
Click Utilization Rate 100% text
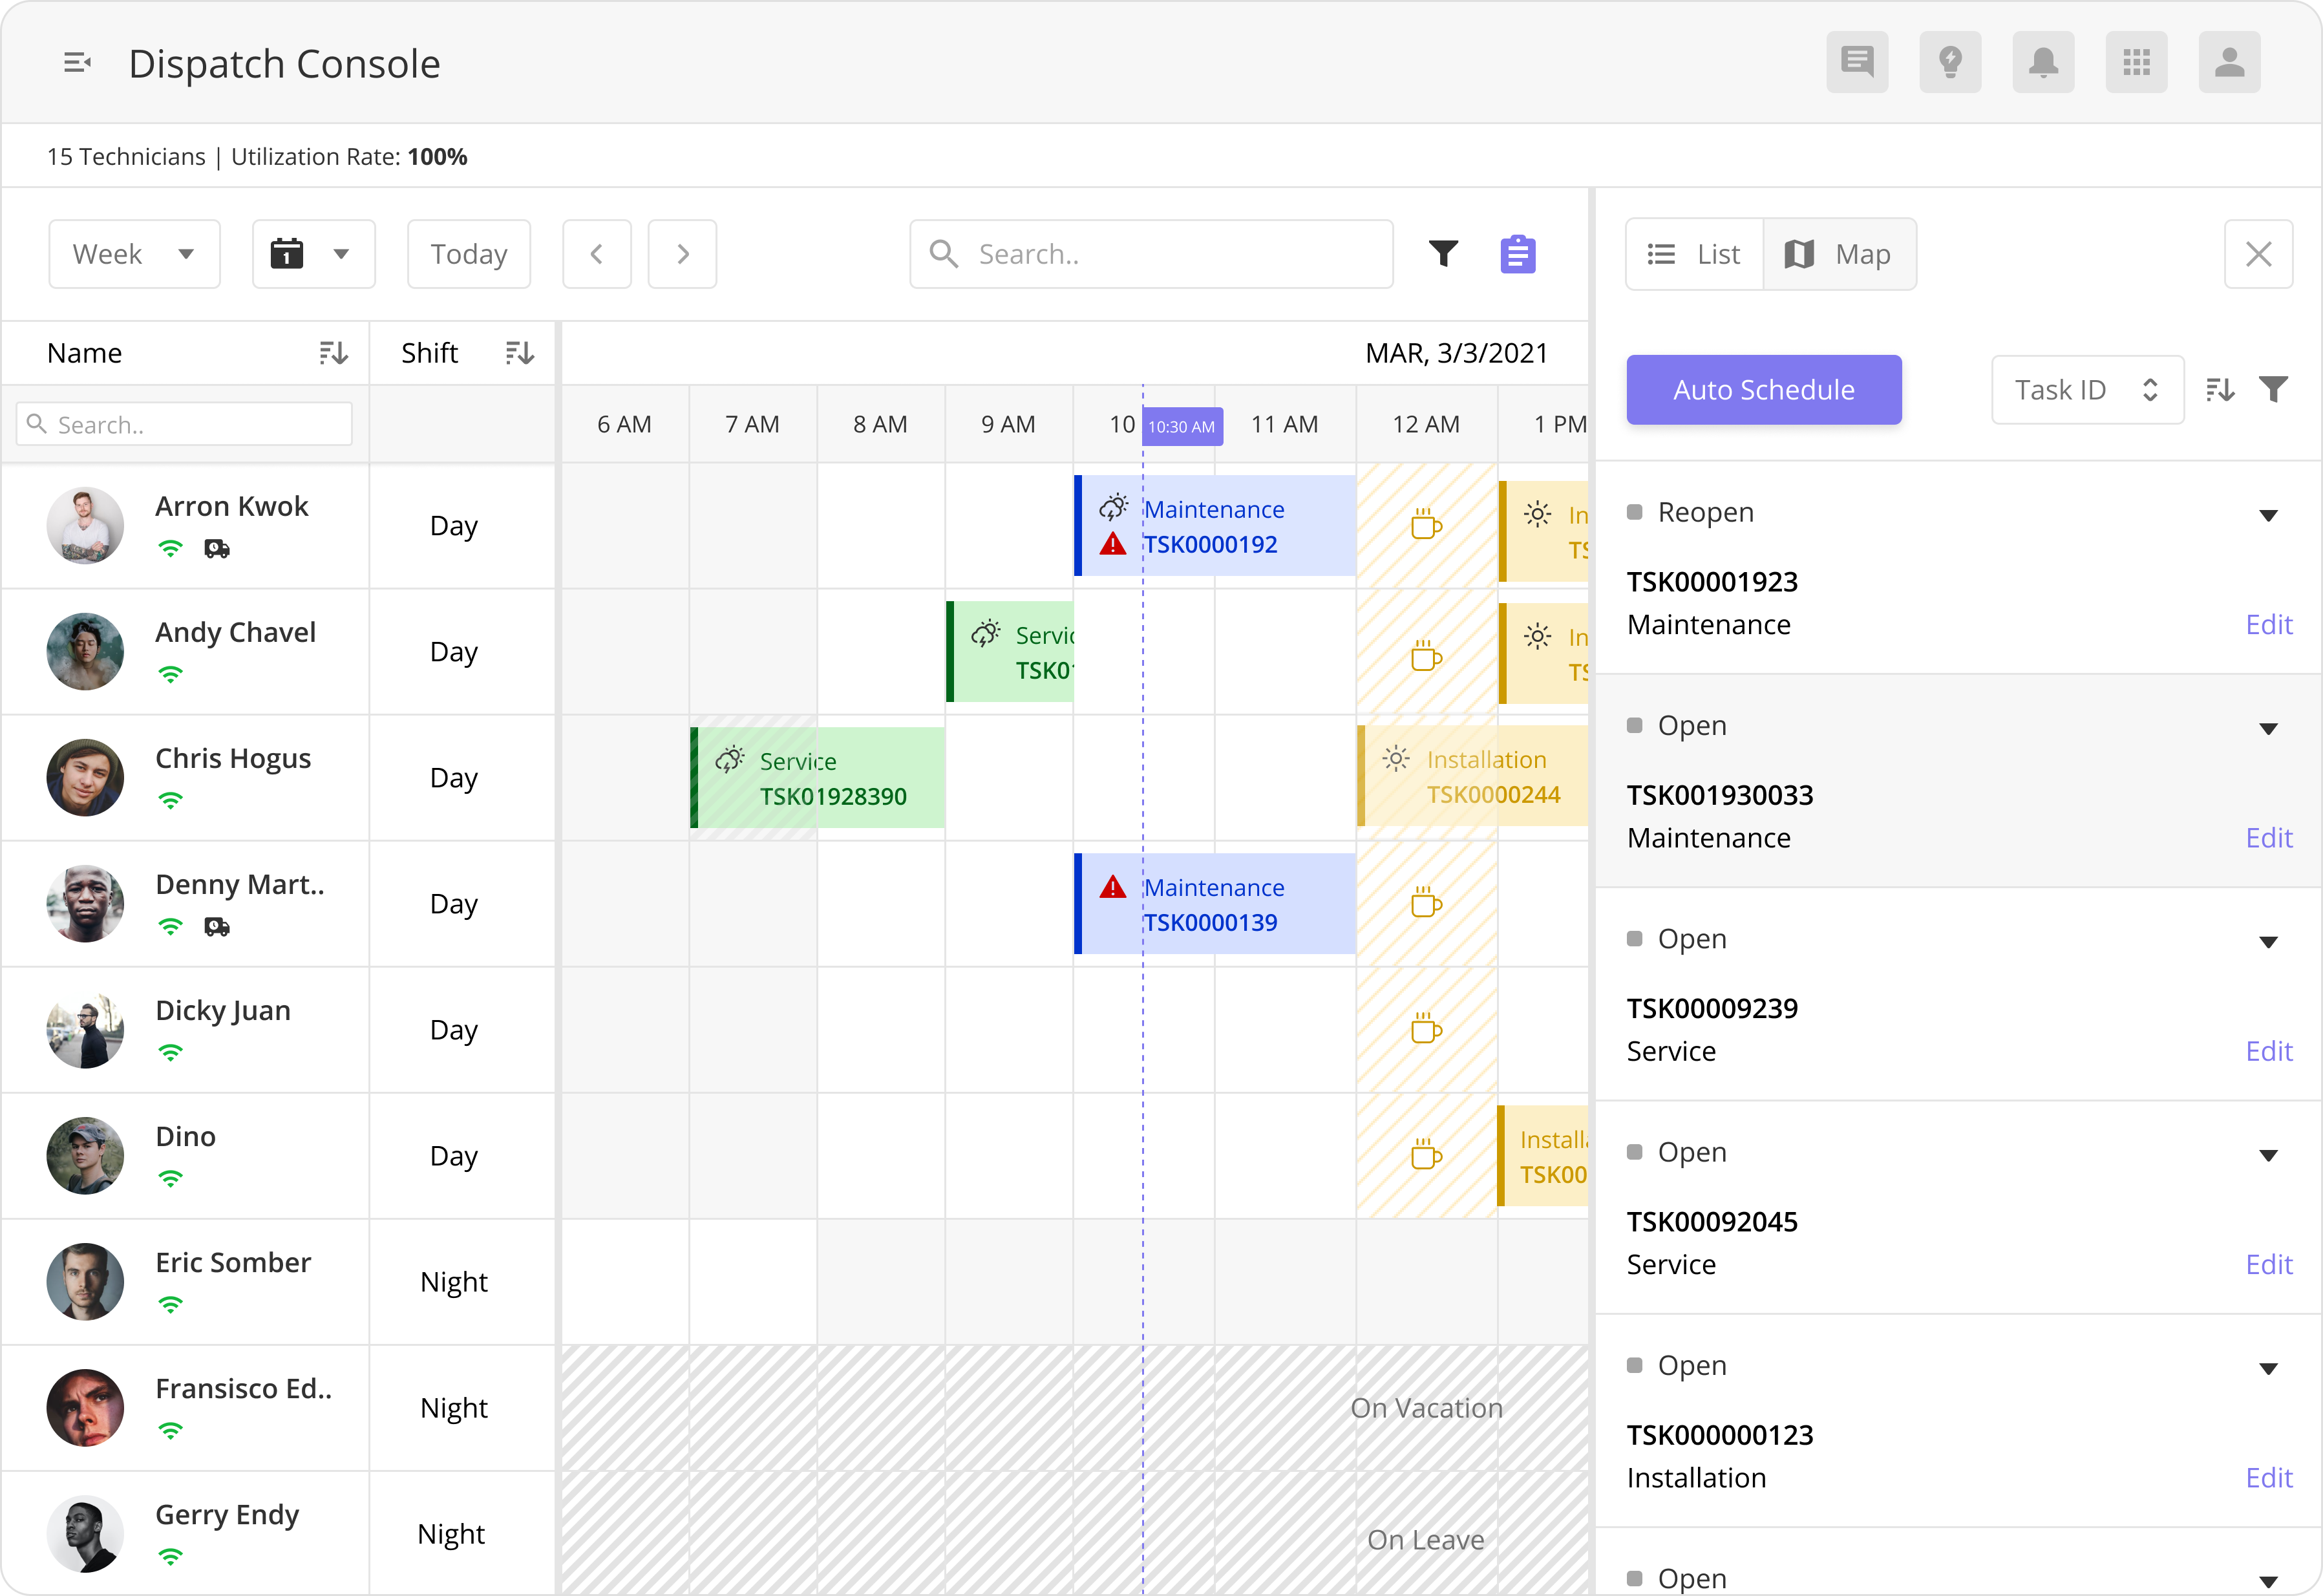pos(349,157)
